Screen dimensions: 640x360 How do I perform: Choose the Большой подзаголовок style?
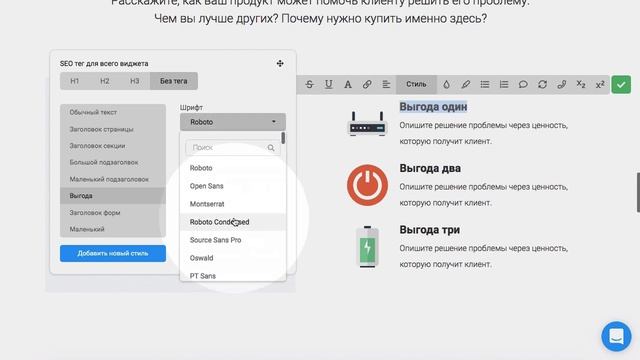[x=113, y=162]
